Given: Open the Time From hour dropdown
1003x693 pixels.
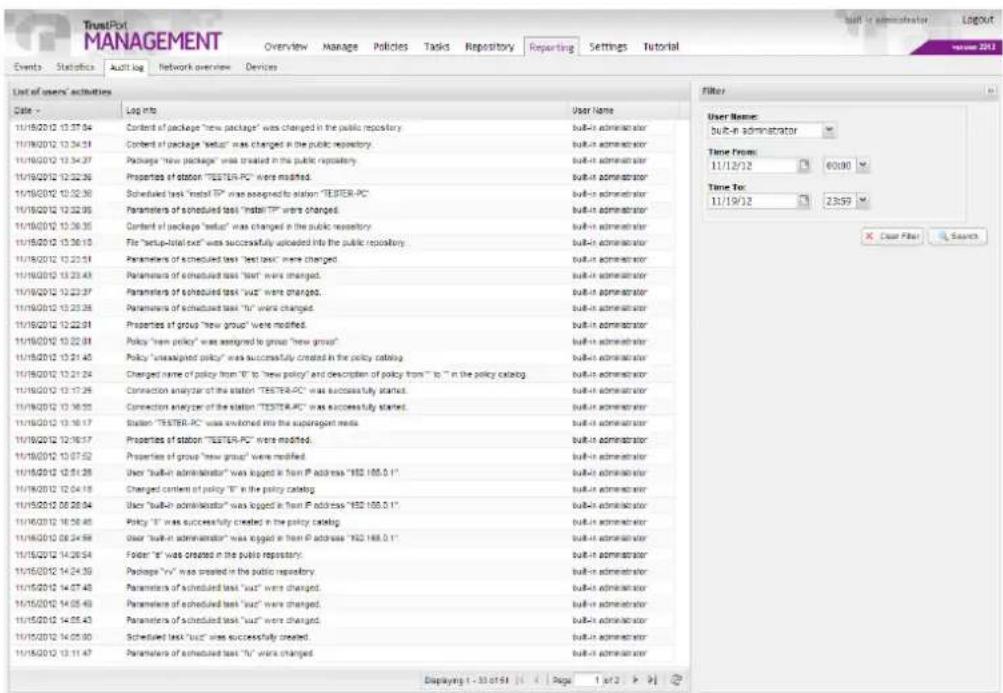Looking at the screenshot, I should point(863,166).
